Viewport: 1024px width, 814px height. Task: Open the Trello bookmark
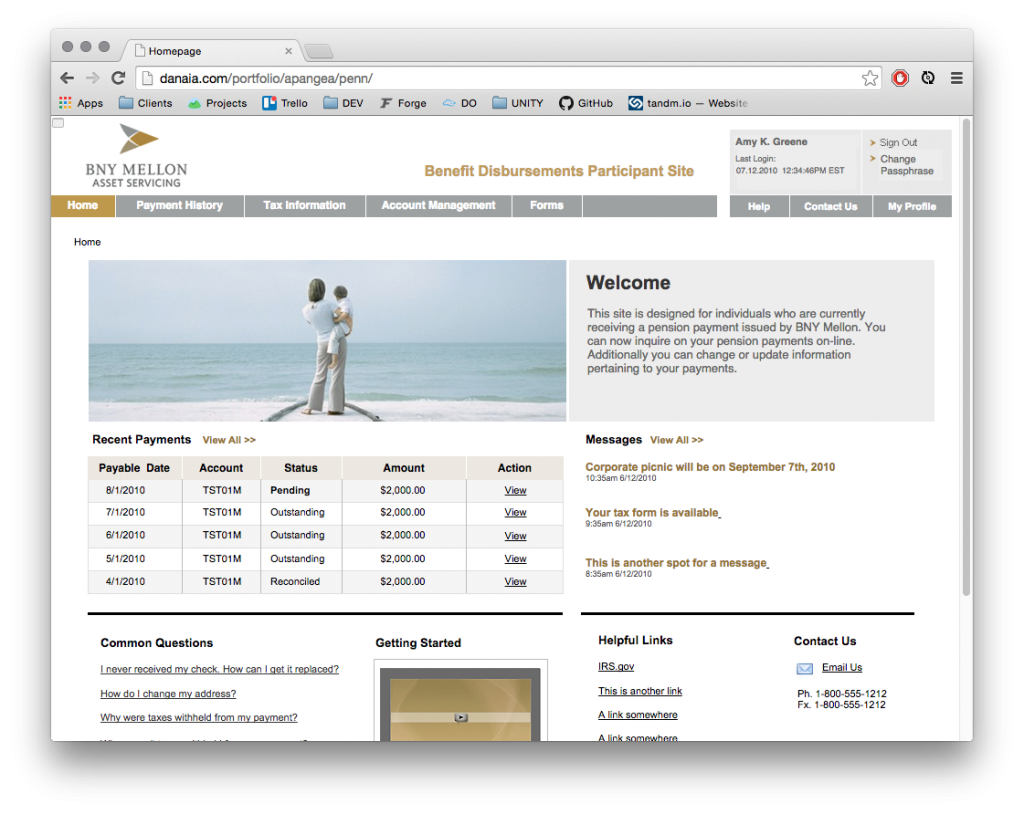[x=285, y=103]
